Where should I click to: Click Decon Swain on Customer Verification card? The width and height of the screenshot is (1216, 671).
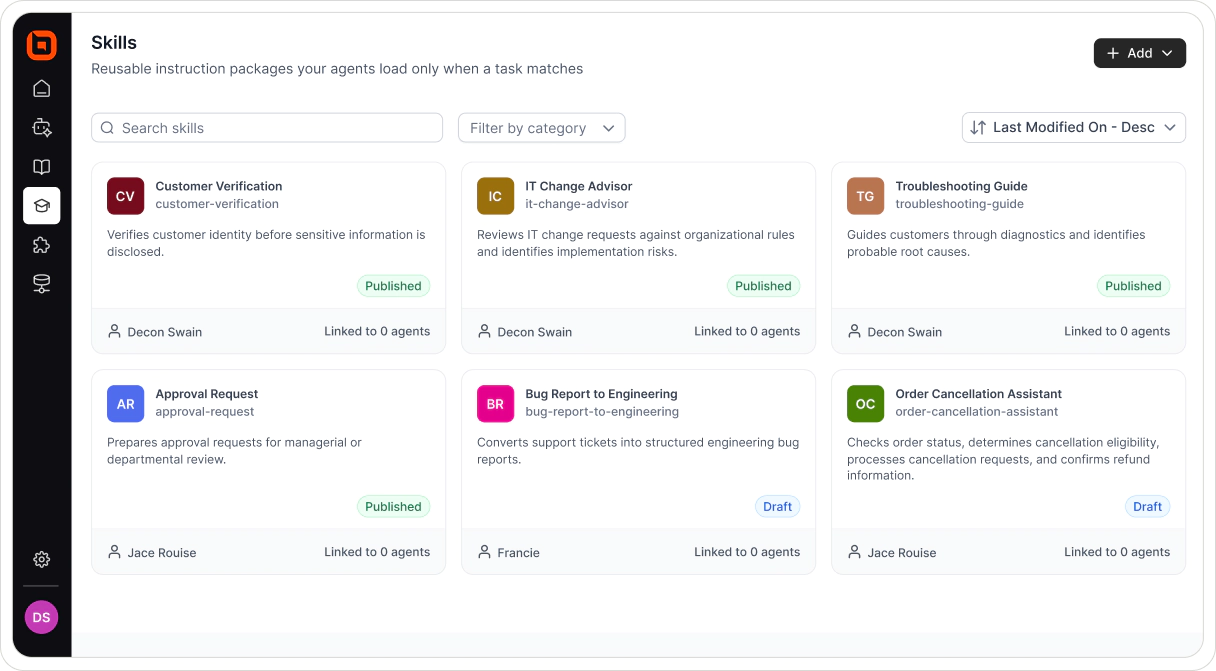[165, 332]
